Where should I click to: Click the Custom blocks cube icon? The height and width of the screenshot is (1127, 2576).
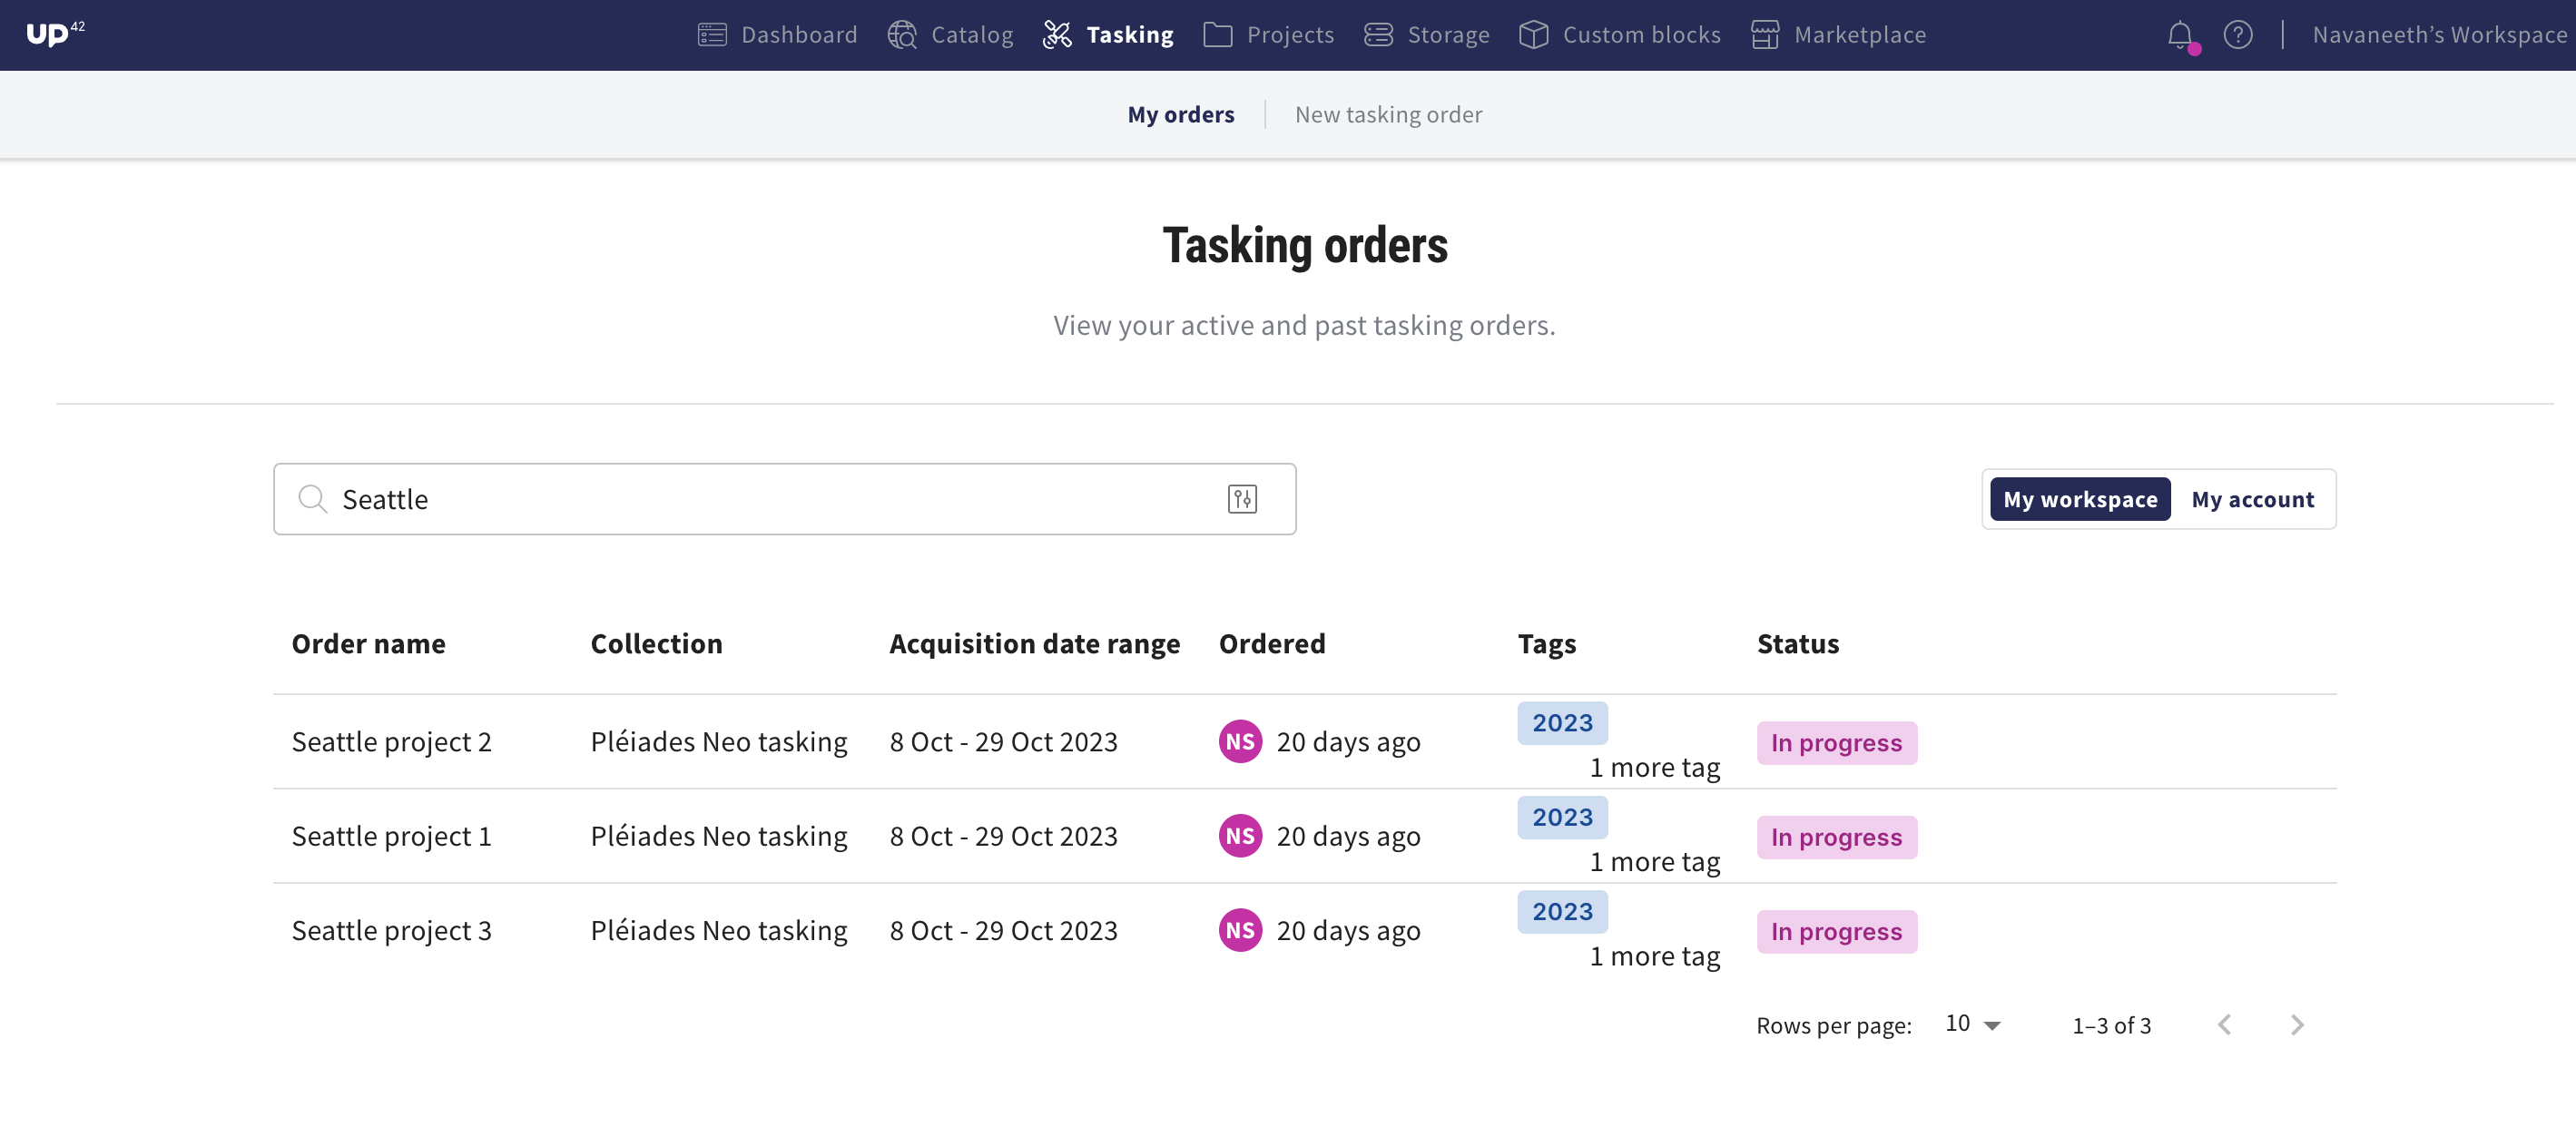[1533, 35]
